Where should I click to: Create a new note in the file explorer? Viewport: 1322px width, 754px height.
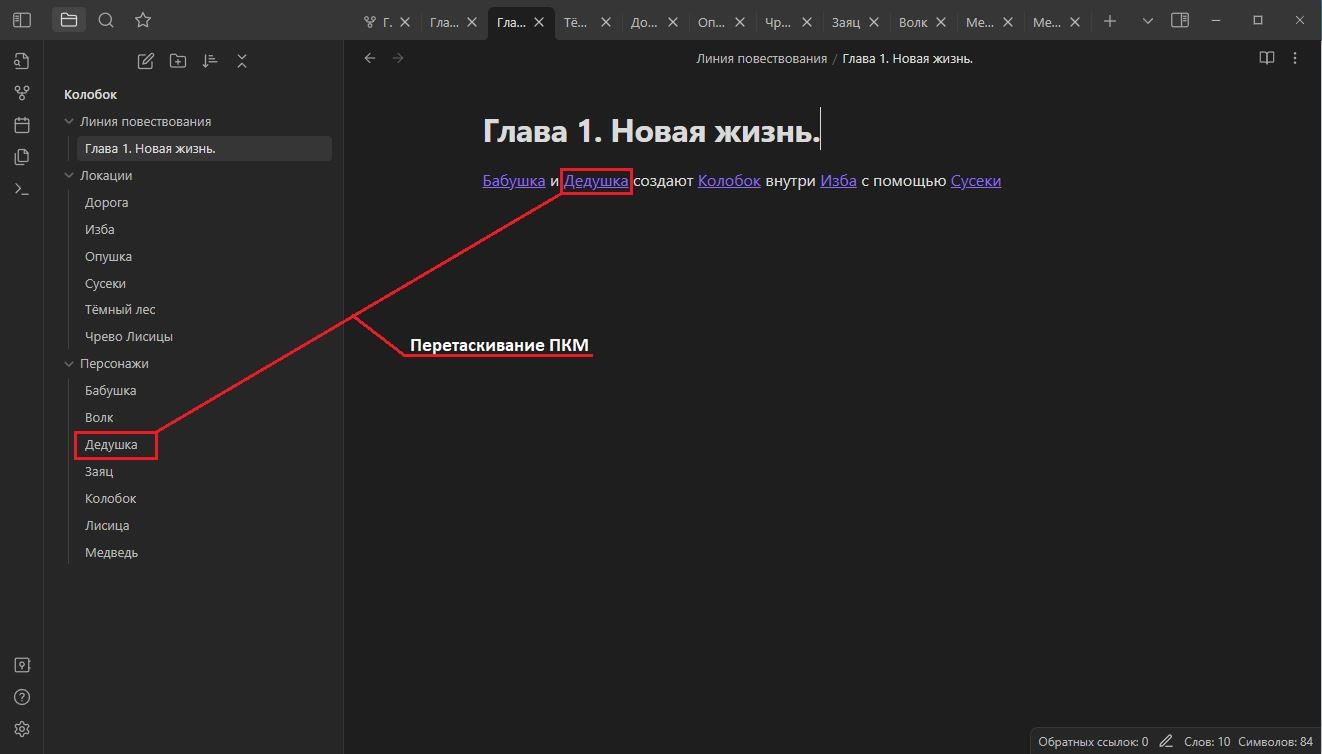pos(146,61)
